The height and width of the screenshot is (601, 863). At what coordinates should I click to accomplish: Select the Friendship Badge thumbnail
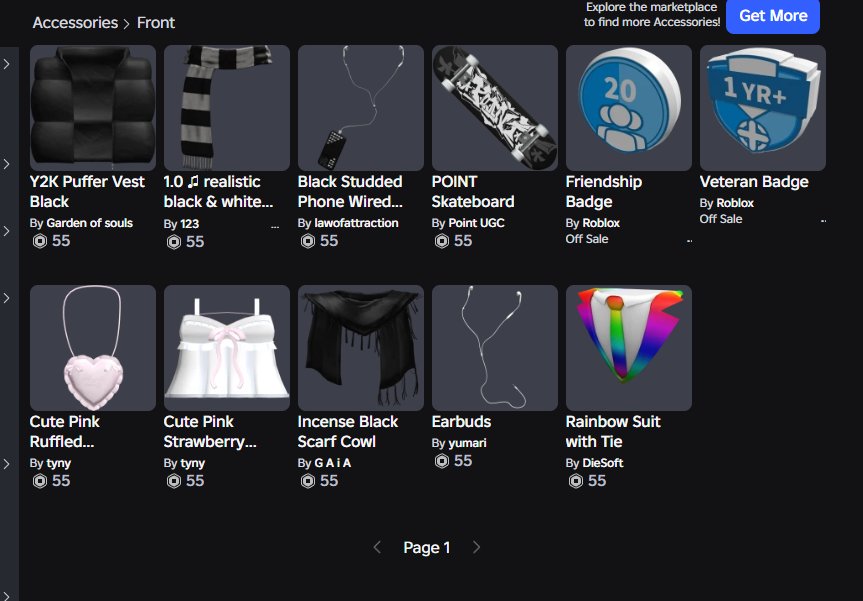pos(629,108)
